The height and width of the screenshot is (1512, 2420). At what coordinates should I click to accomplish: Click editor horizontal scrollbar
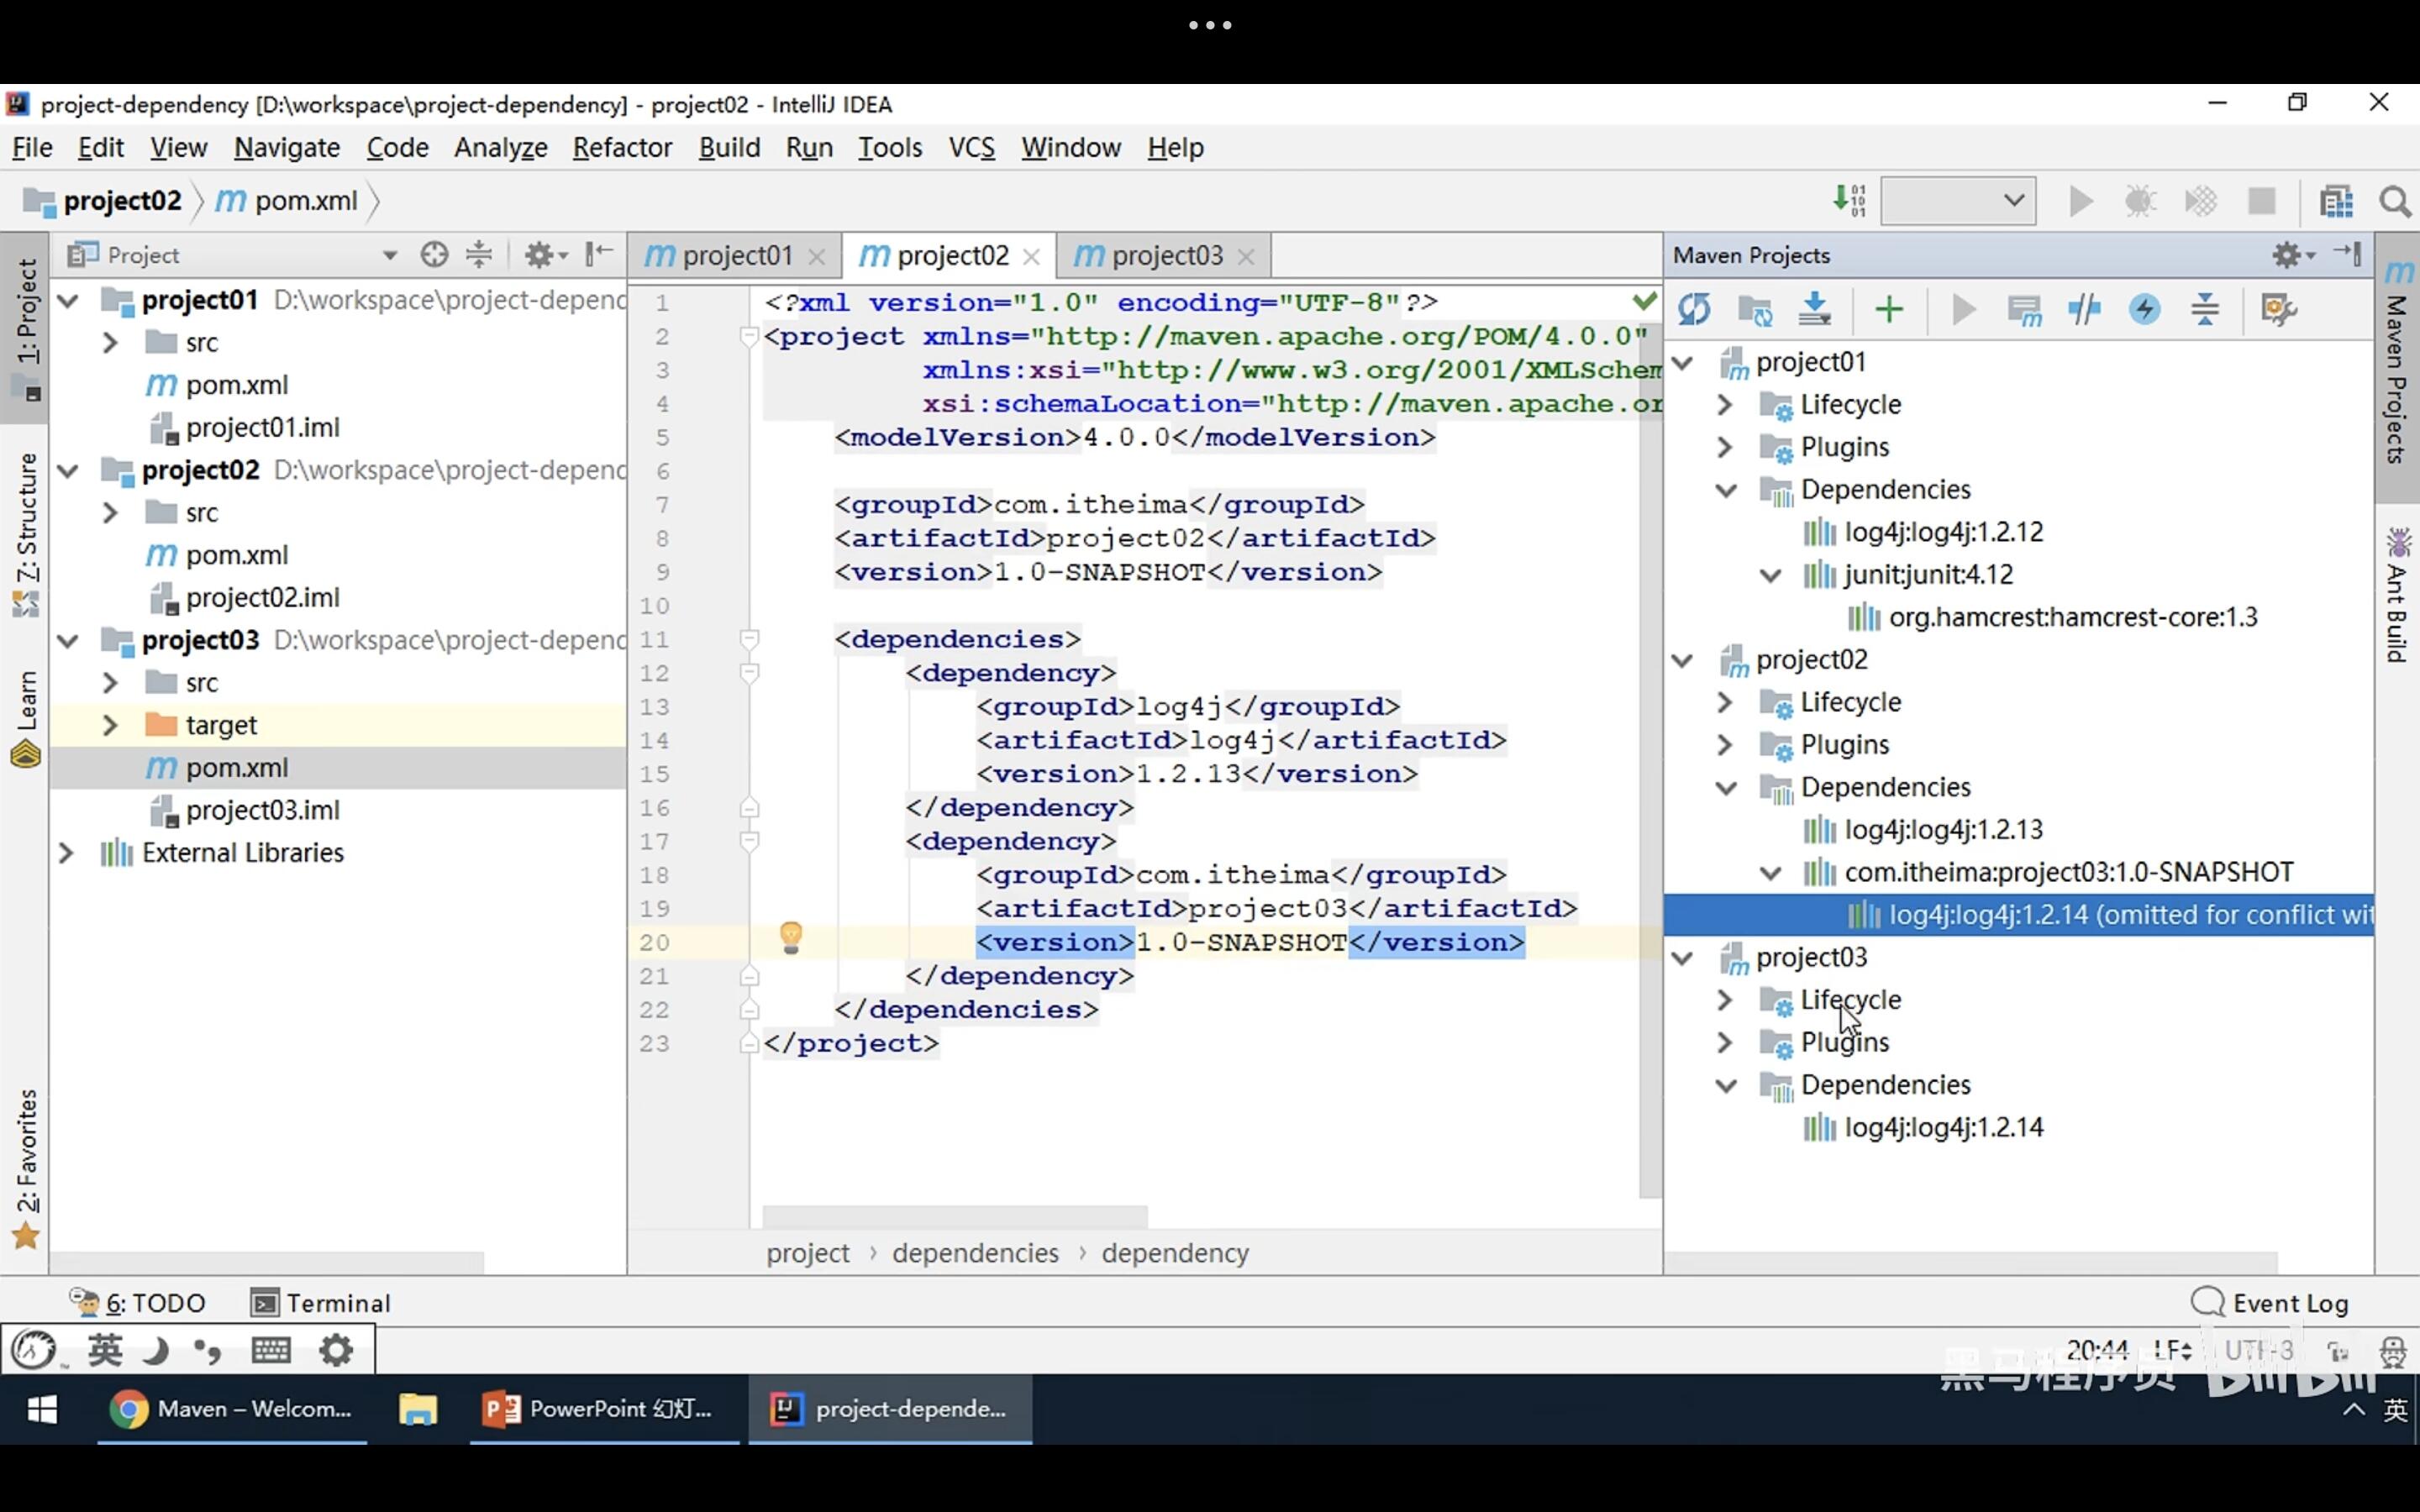(x=955, y=1216)
